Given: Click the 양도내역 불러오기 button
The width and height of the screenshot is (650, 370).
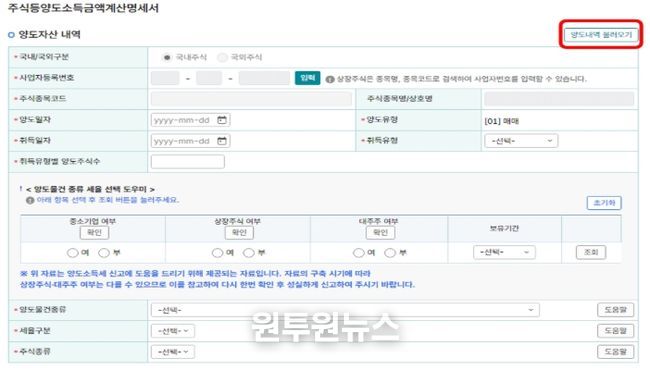Looking at the screenshot, I should tap(601, 35).
